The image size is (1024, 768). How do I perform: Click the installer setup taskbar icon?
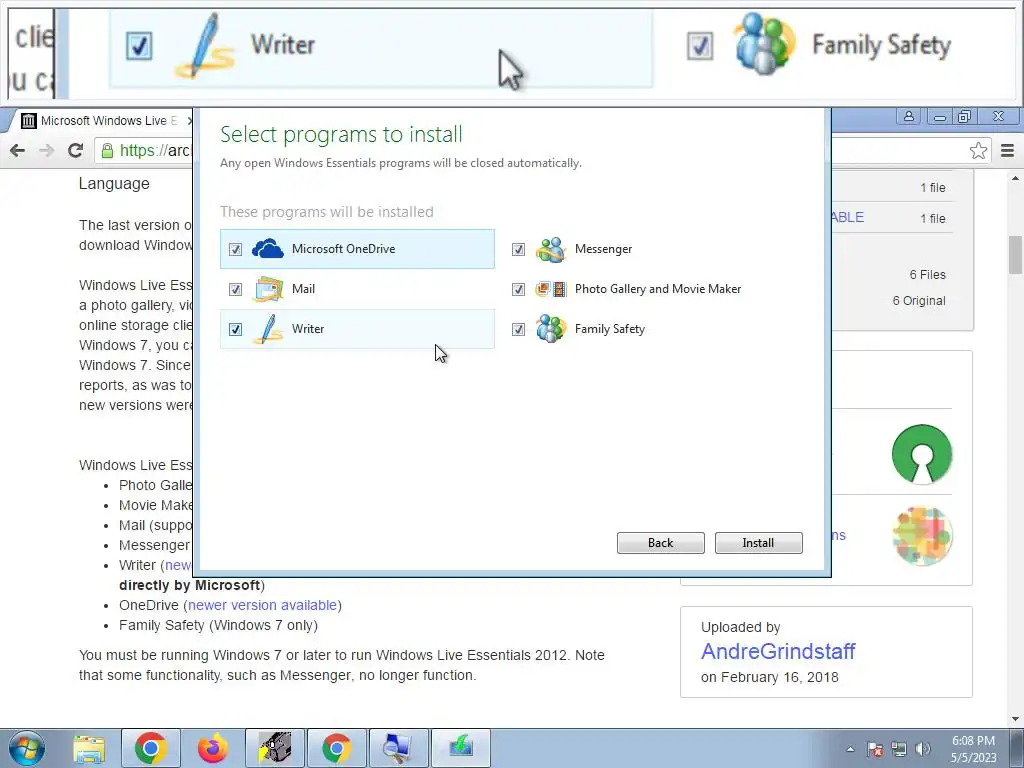(461, 748)
